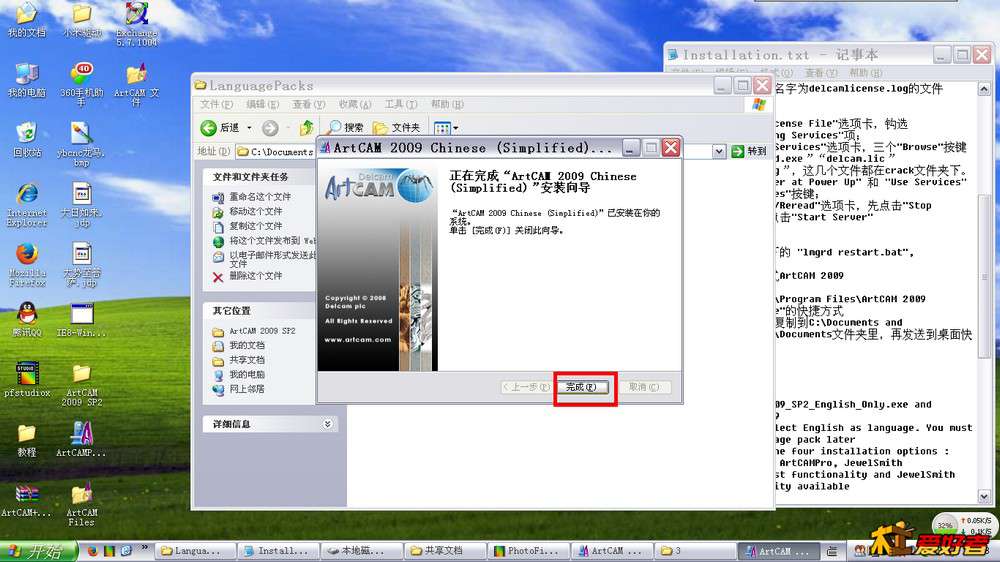The height and width of the screenshot is (562, 1000).
Task: Click the 搜索 search toolbar button
Action: click(x=346, y=128)
